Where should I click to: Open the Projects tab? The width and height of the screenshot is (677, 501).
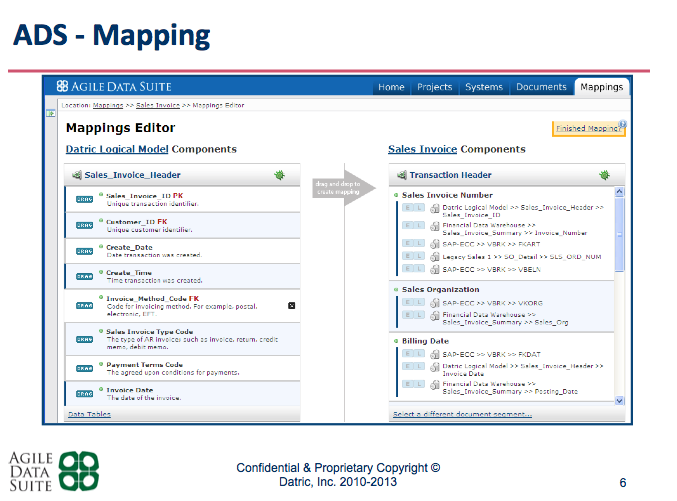[x=434, y=87]
